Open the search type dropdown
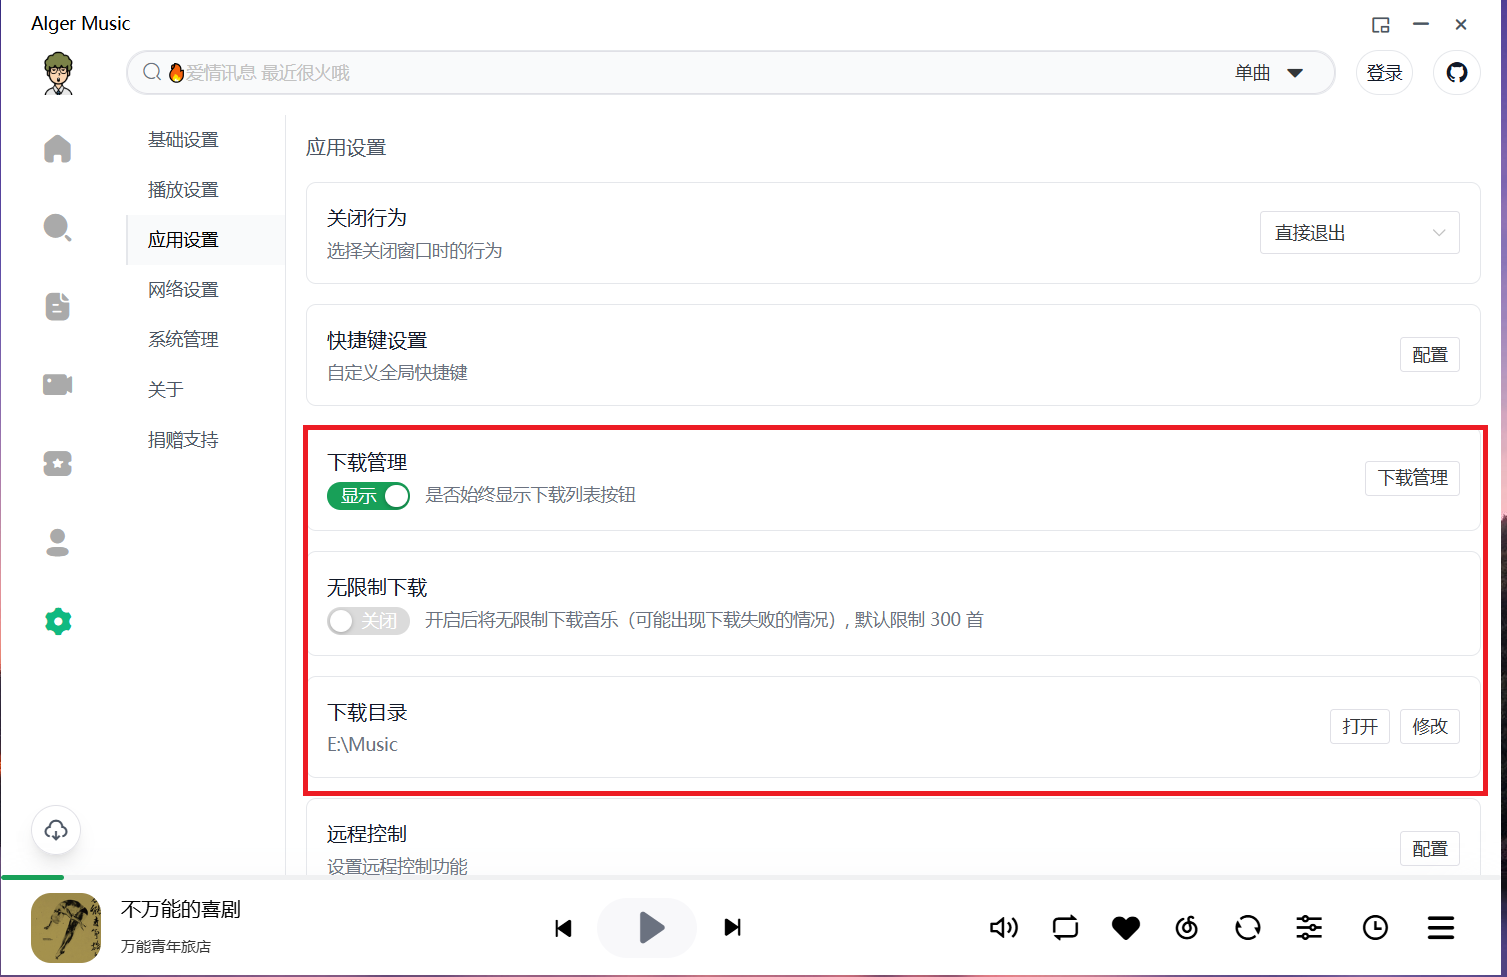 tap(1269, 73)
